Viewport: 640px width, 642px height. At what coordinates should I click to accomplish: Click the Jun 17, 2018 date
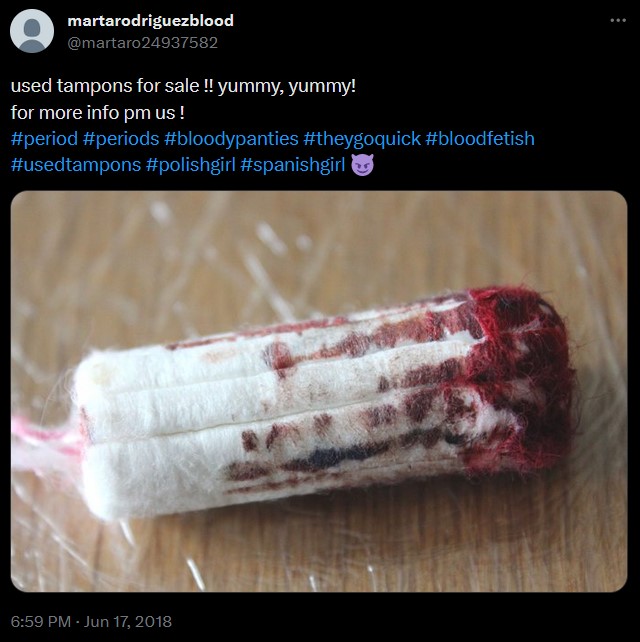[x=128, y=622]
